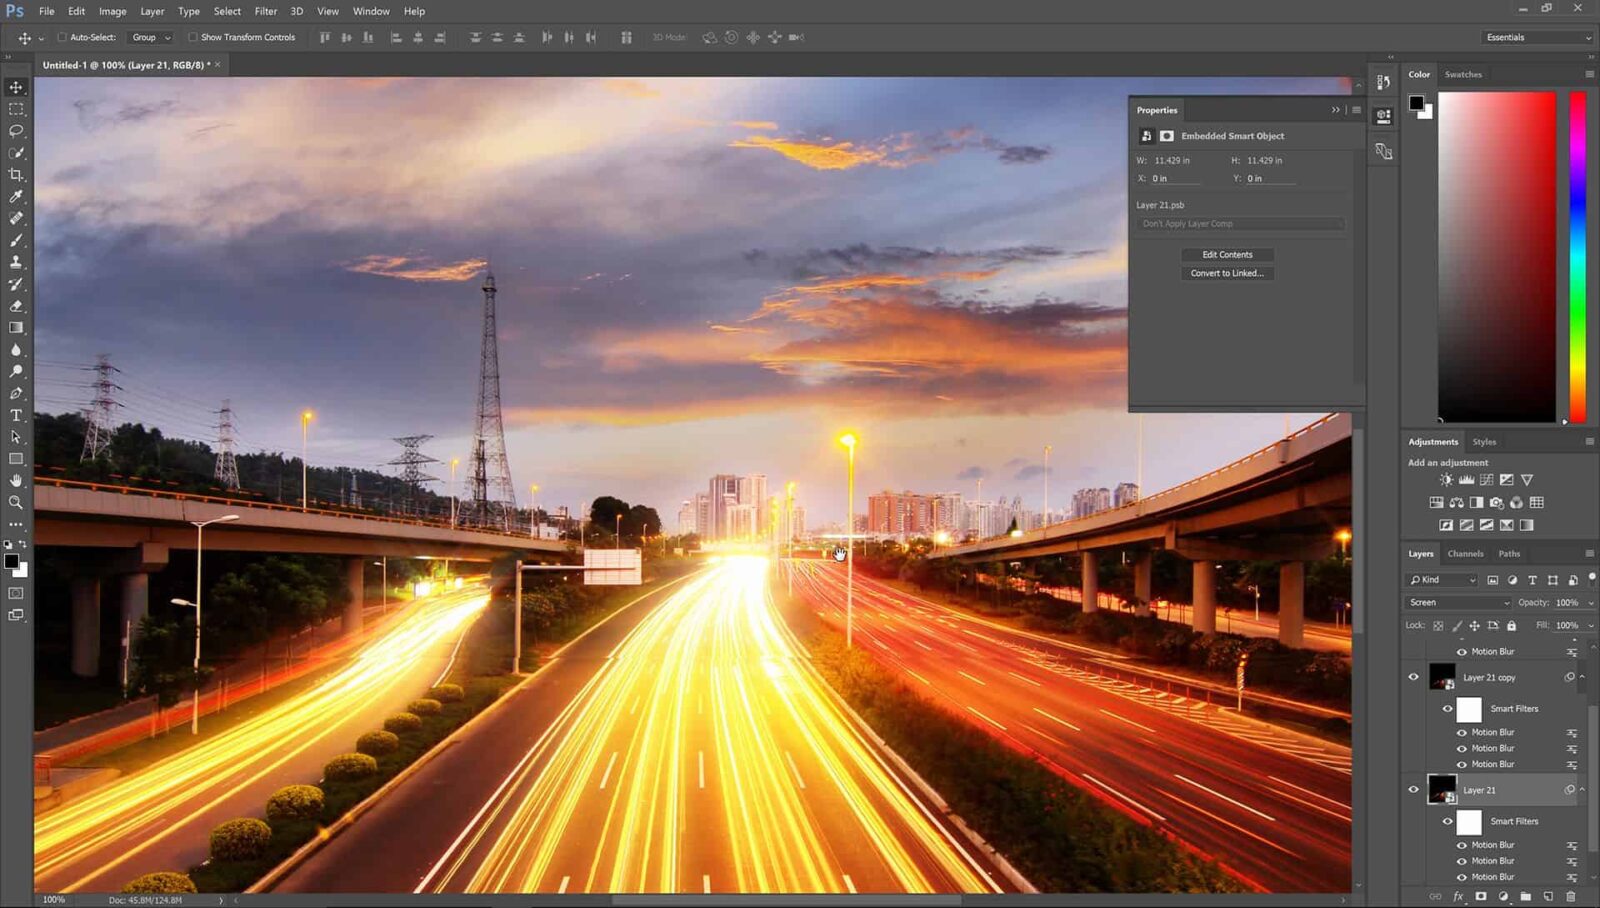The height and width of the screenshot is (908, 1600).
Task: Toggle visibility of a Motion Blur smart filter
Action: [1462, 732]
